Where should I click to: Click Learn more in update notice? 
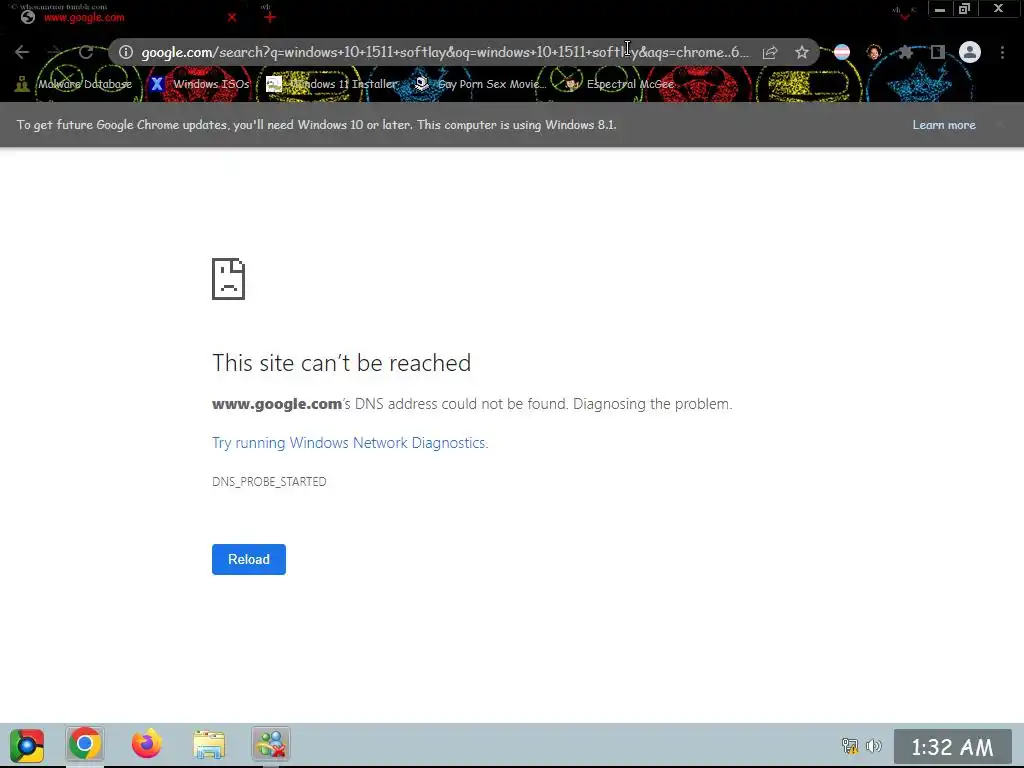[x=944, y=125]
